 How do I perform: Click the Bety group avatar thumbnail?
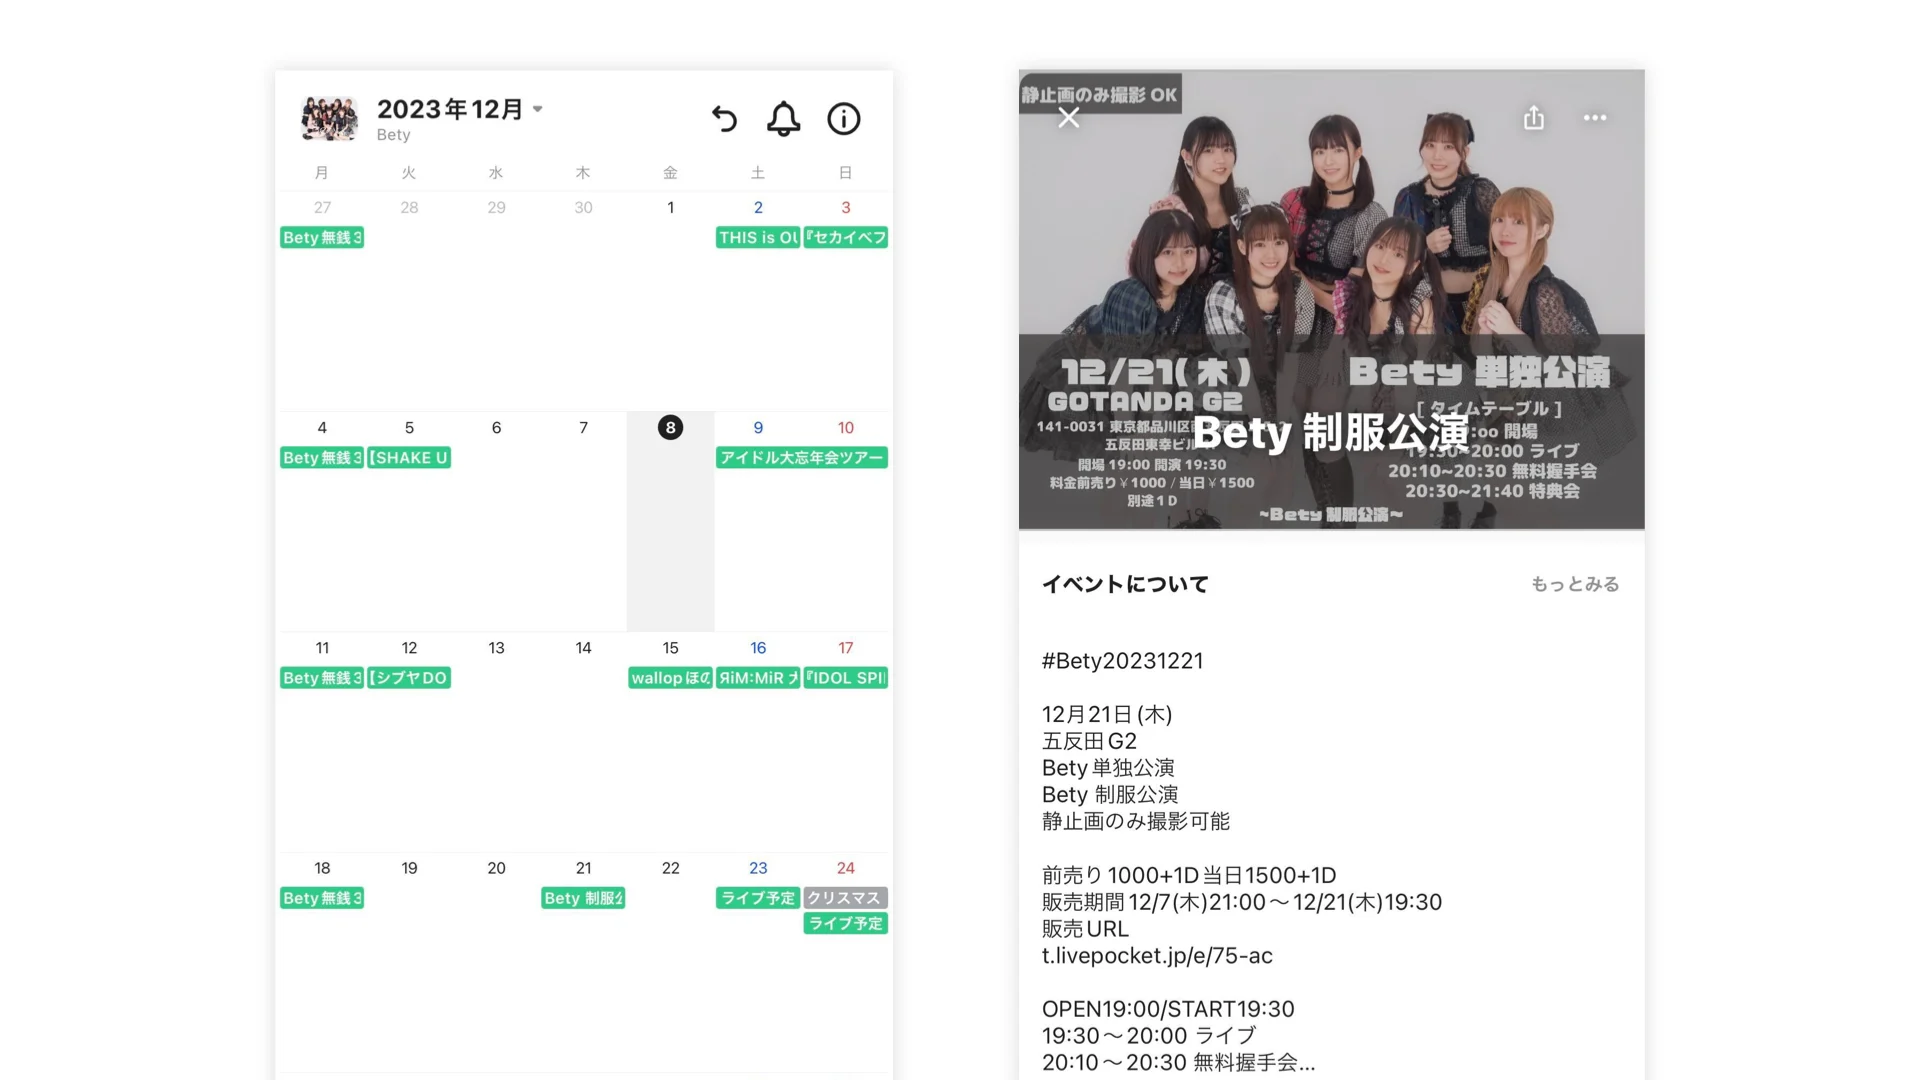pyautogui.click(x=329, y=119)
